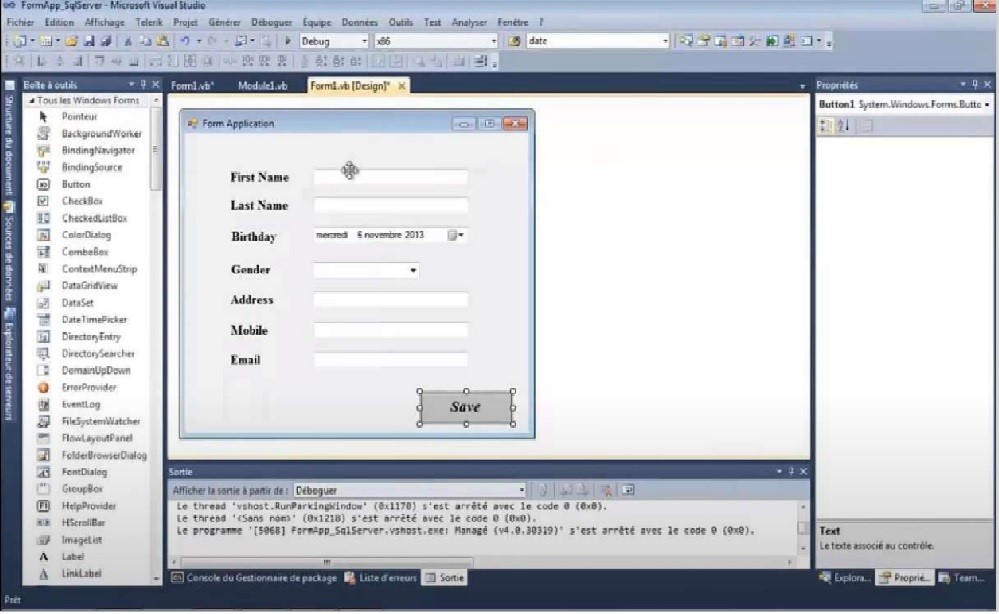Image resolution: width=999 pixels, height=614 pixels.
Task: Click the Open File folder icon
Action: [x=72, y=41]
